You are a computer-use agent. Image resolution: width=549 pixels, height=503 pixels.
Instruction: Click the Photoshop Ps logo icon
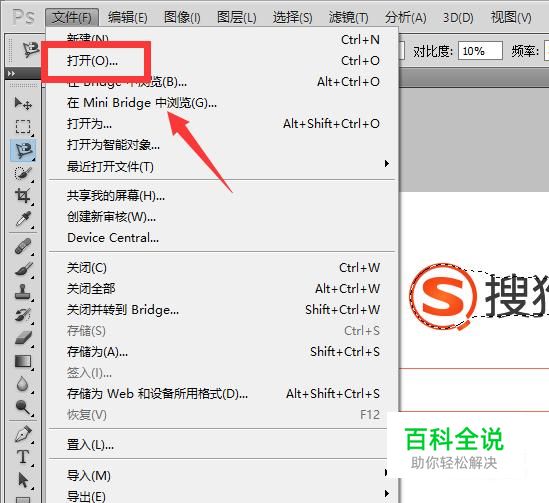coord(23,17)
